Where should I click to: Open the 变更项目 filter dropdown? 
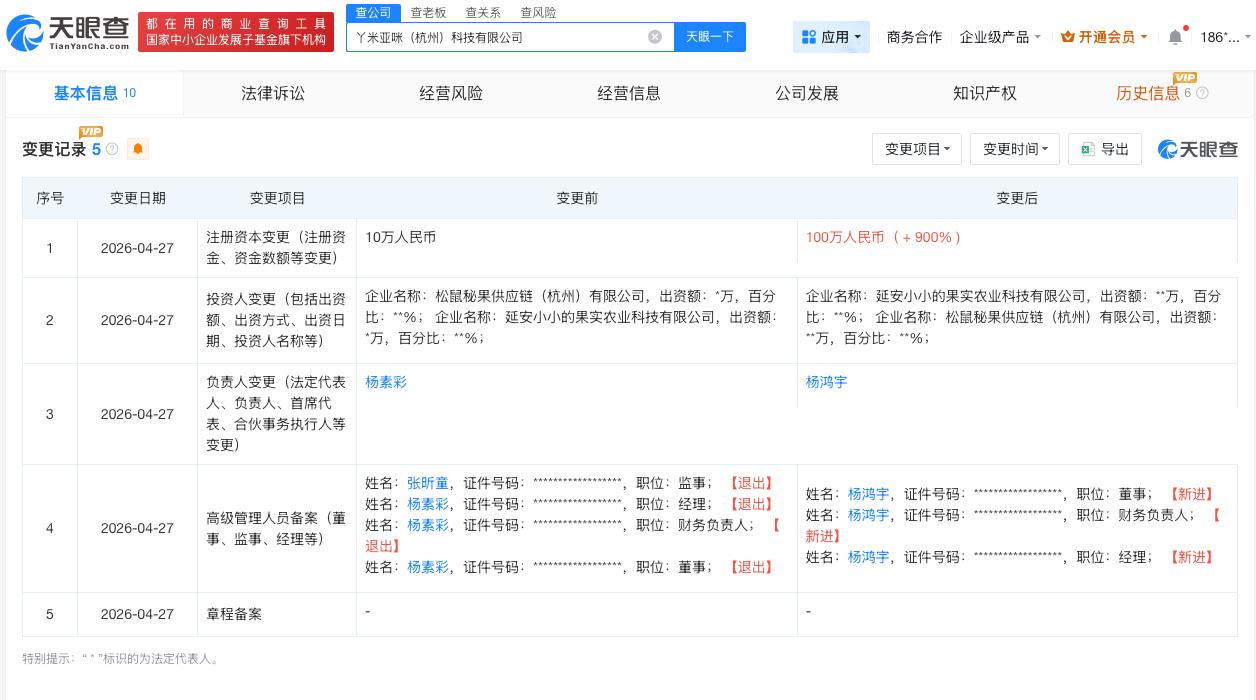916,149
